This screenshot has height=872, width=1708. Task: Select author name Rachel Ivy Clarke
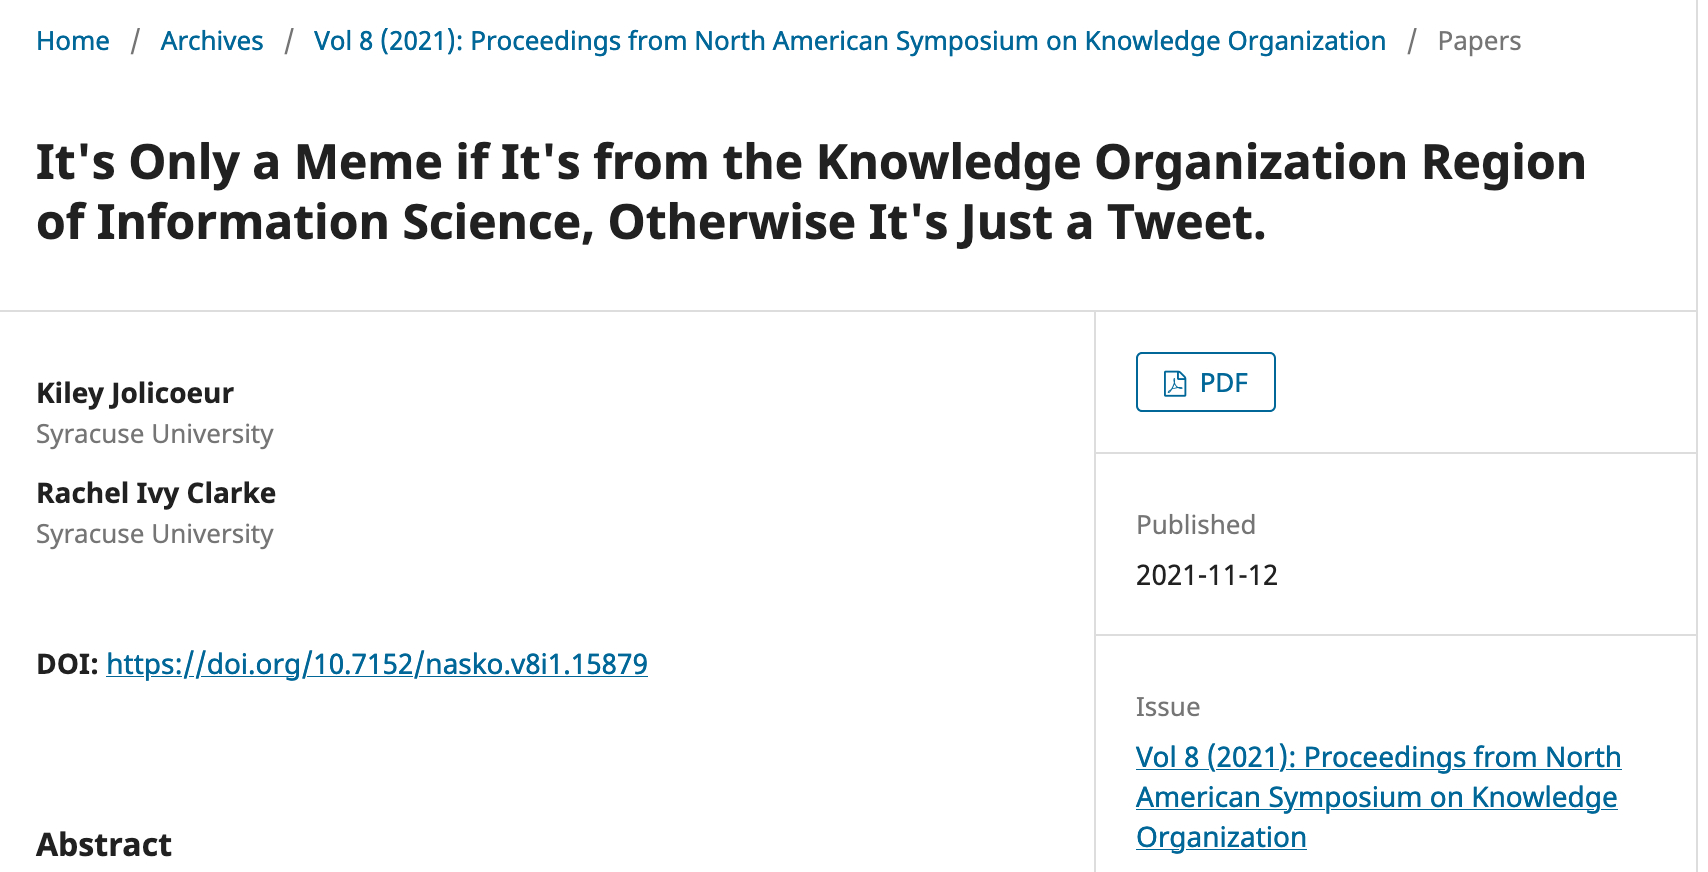tap(156, 493)
